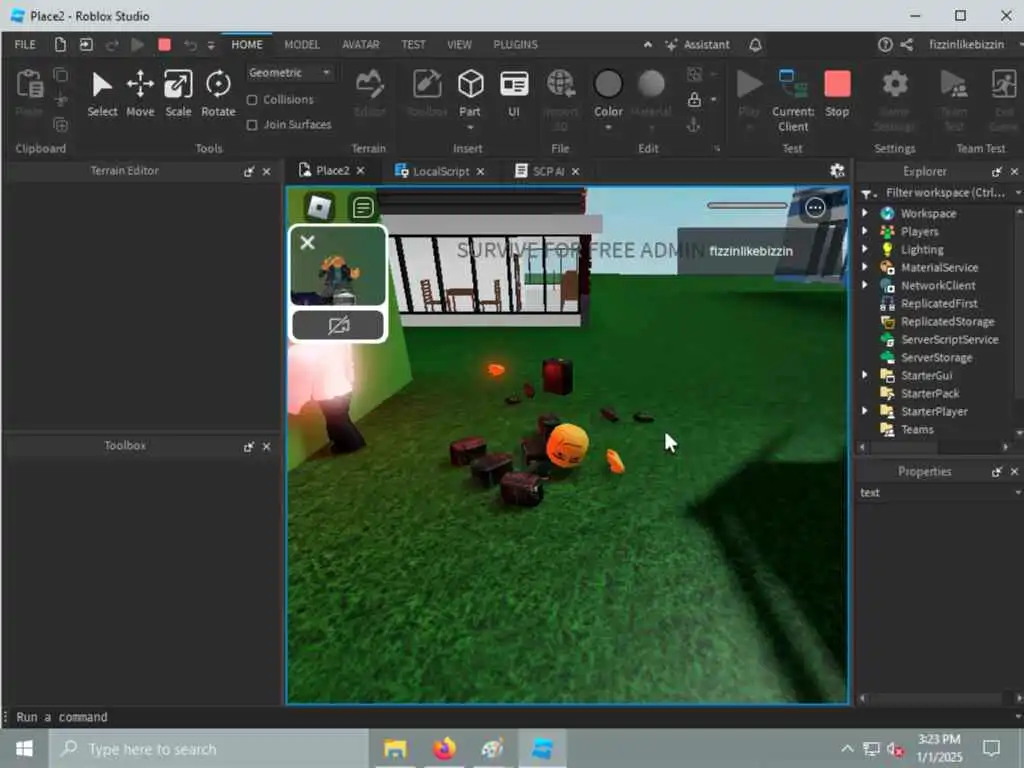Insert a new Part

click(470, 94)
